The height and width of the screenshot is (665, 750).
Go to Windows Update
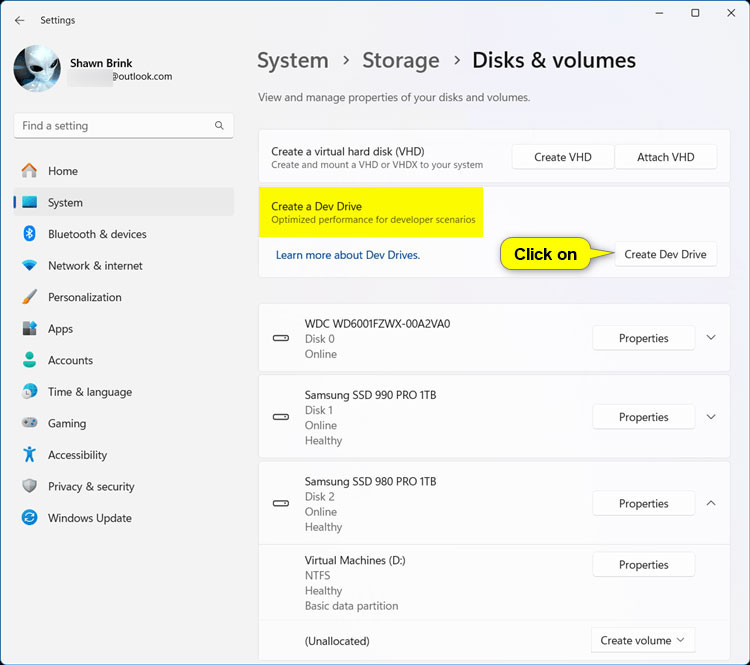pos(123,518)
